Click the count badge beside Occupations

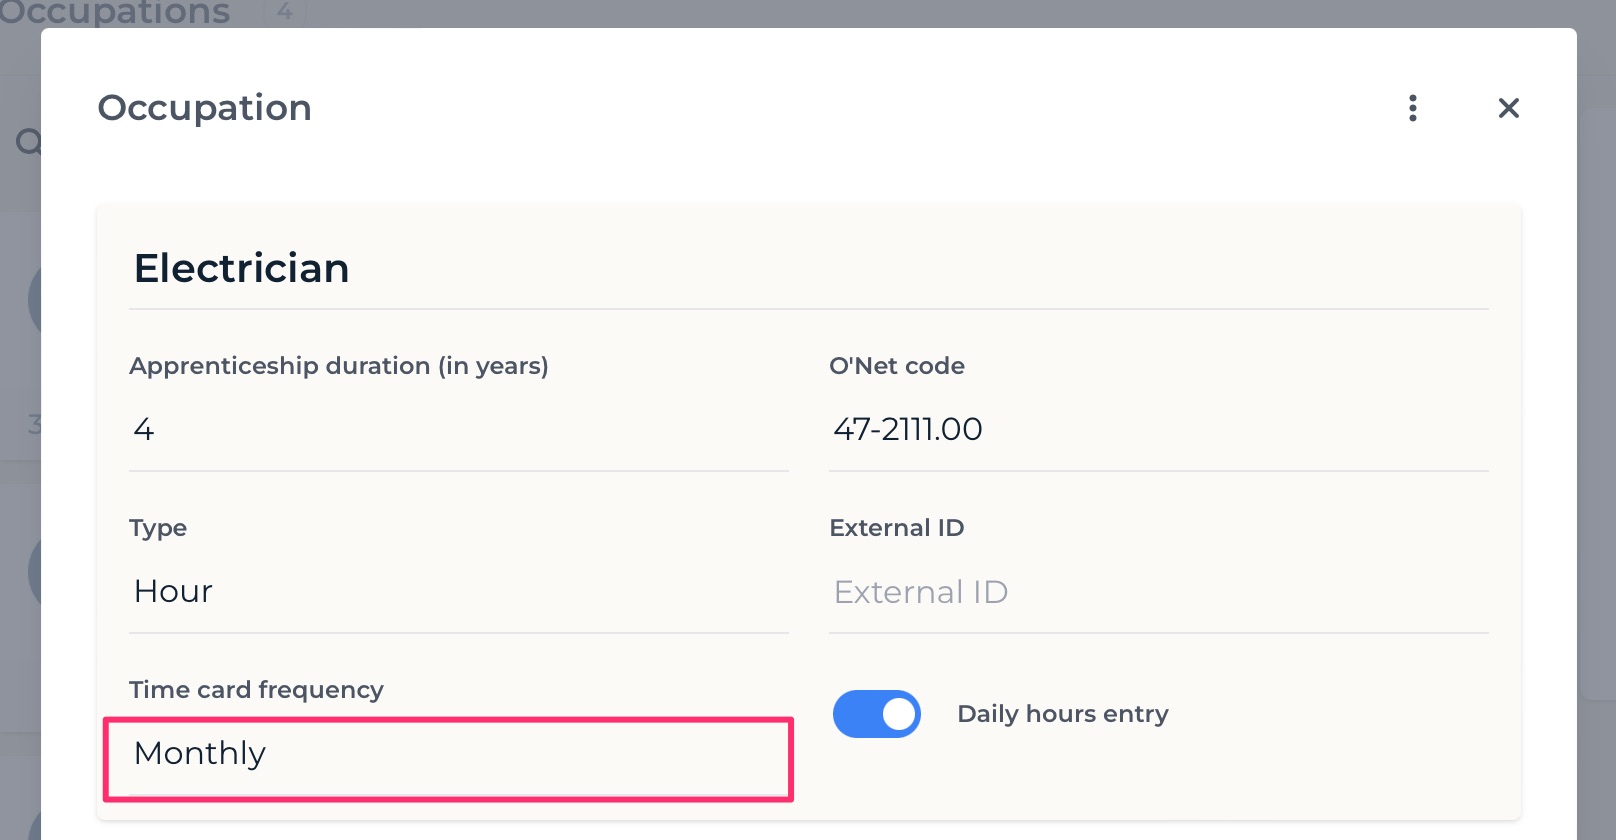pyautogui.click(x=285, y=12)
